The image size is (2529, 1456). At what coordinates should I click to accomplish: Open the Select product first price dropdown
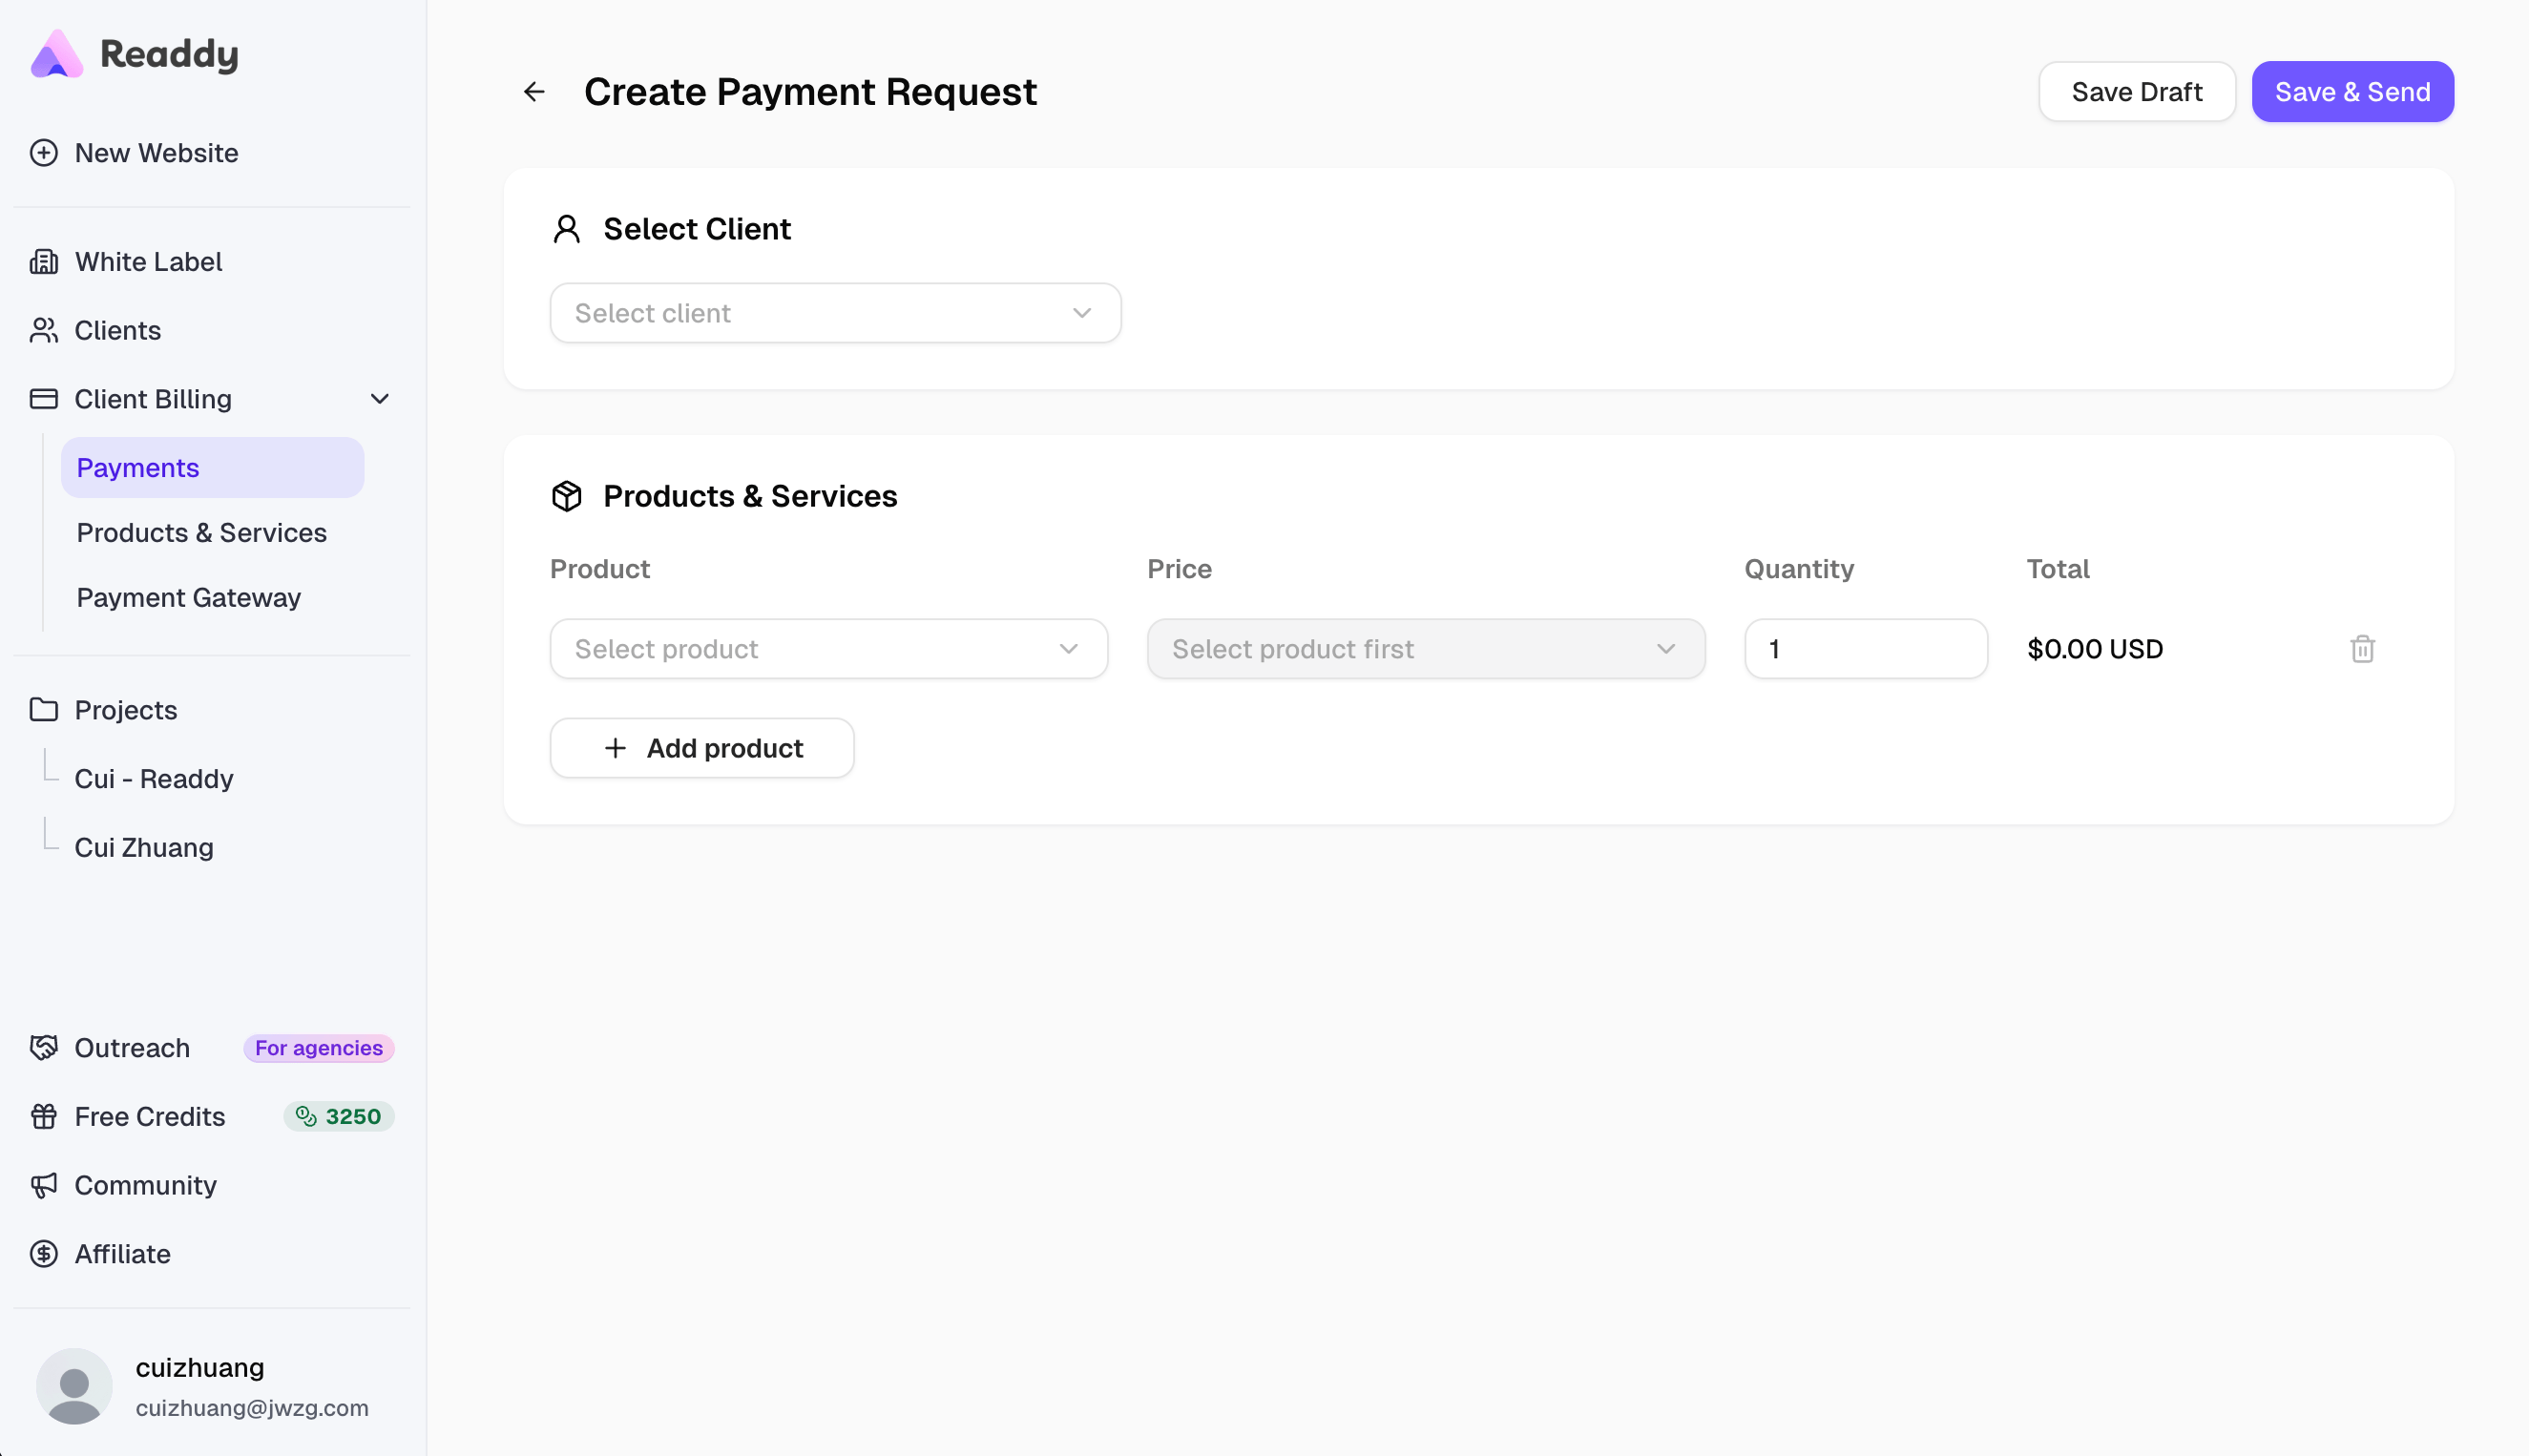pyautogui.click(x=1426, y=649)
